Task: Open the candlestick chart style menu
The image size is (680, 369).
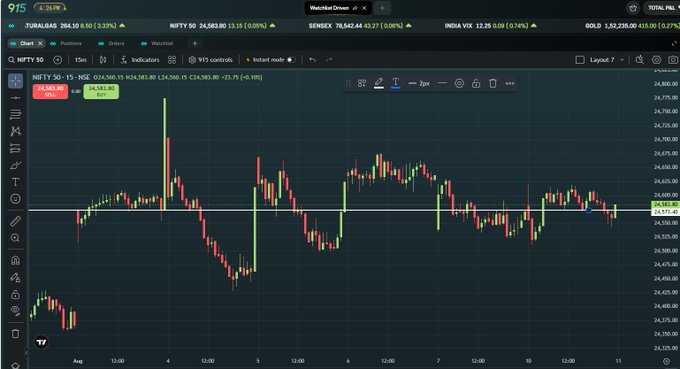Action: 103,60
